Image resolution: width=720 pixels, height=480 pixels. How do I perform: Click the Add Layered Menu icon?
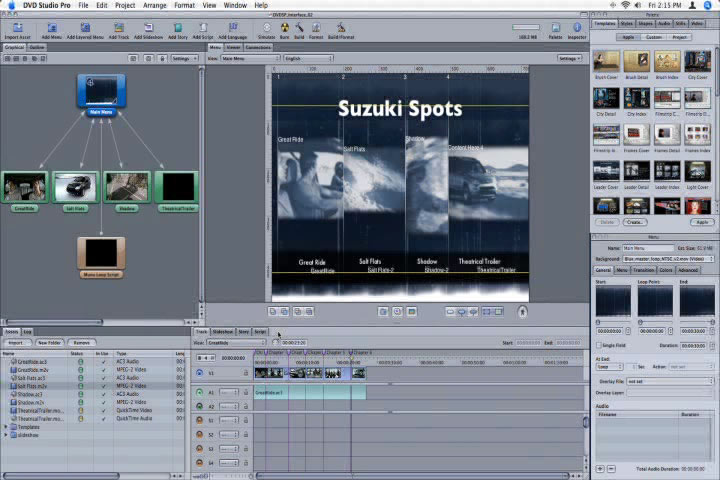(x=85, y=28)
